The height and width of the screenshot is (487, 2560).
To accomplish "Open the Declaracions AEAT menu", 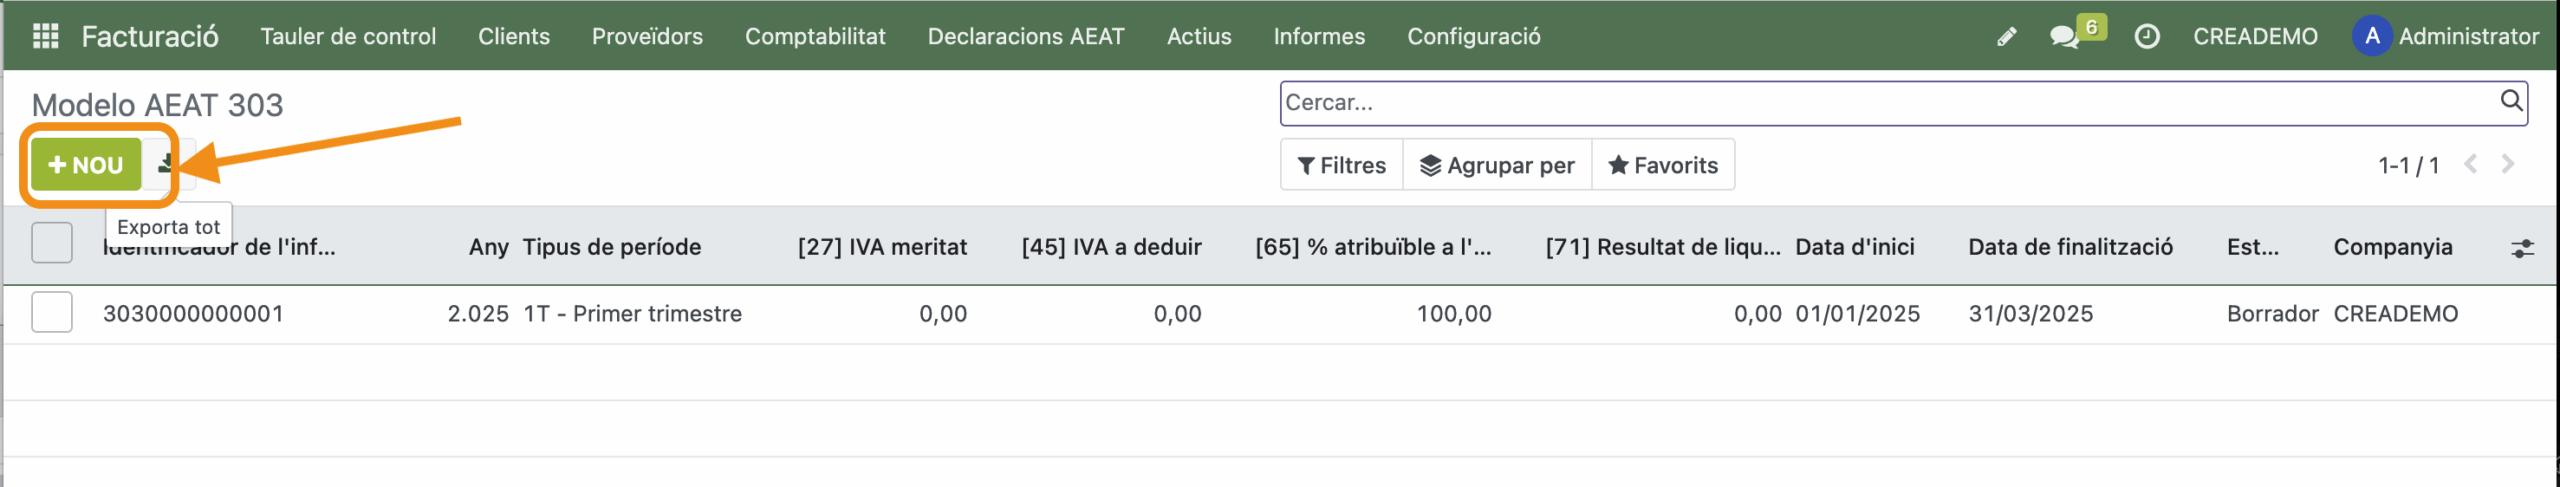I will pyautogui.click(x=1025, y=37).
